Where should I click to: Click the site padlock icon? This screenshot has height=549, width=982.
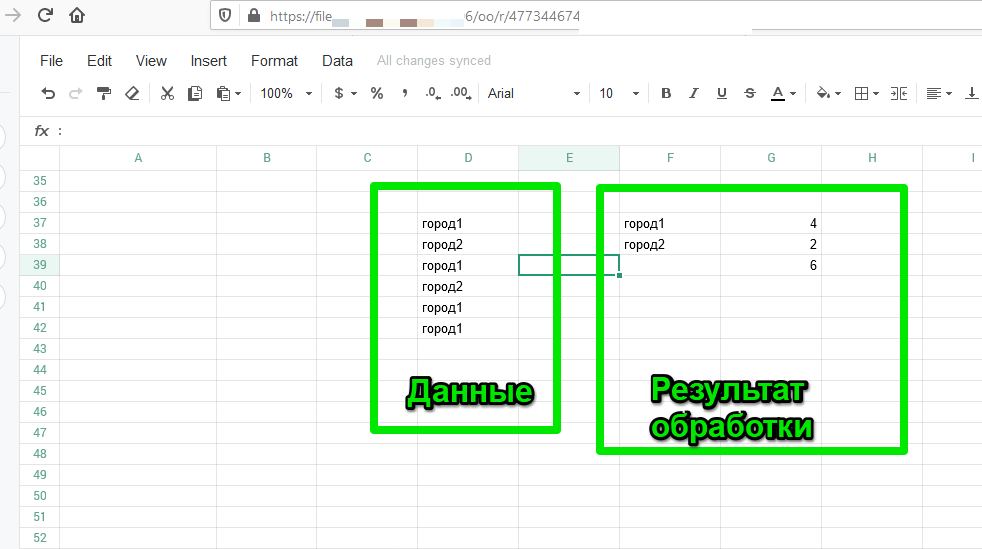[254, 16]
